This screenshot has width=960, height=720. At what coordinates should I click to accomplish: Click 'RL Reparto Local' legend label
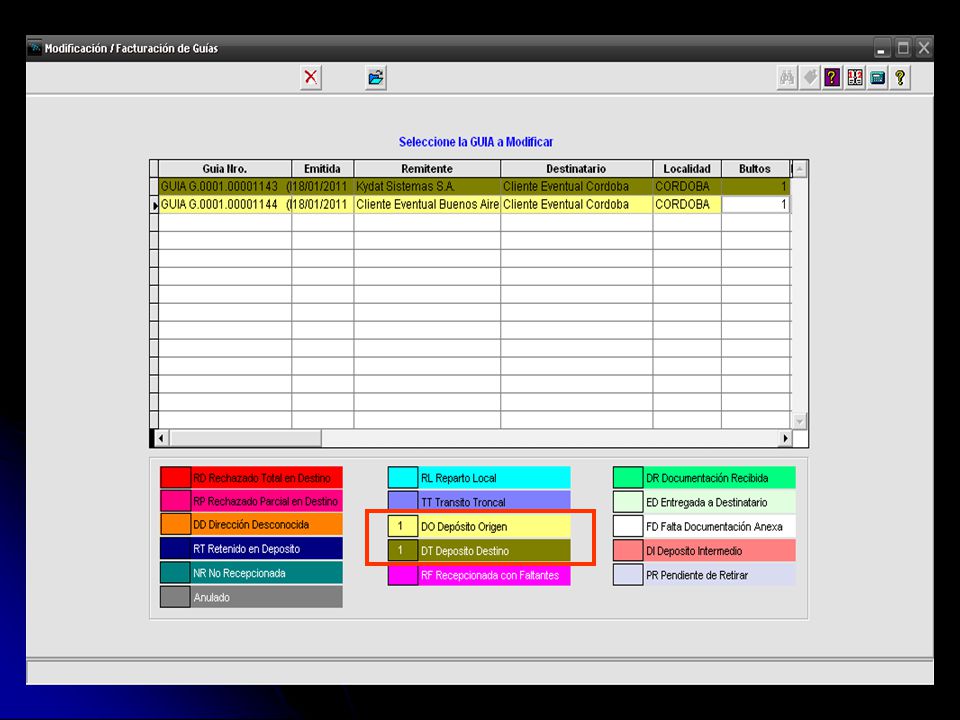point(459,478)
